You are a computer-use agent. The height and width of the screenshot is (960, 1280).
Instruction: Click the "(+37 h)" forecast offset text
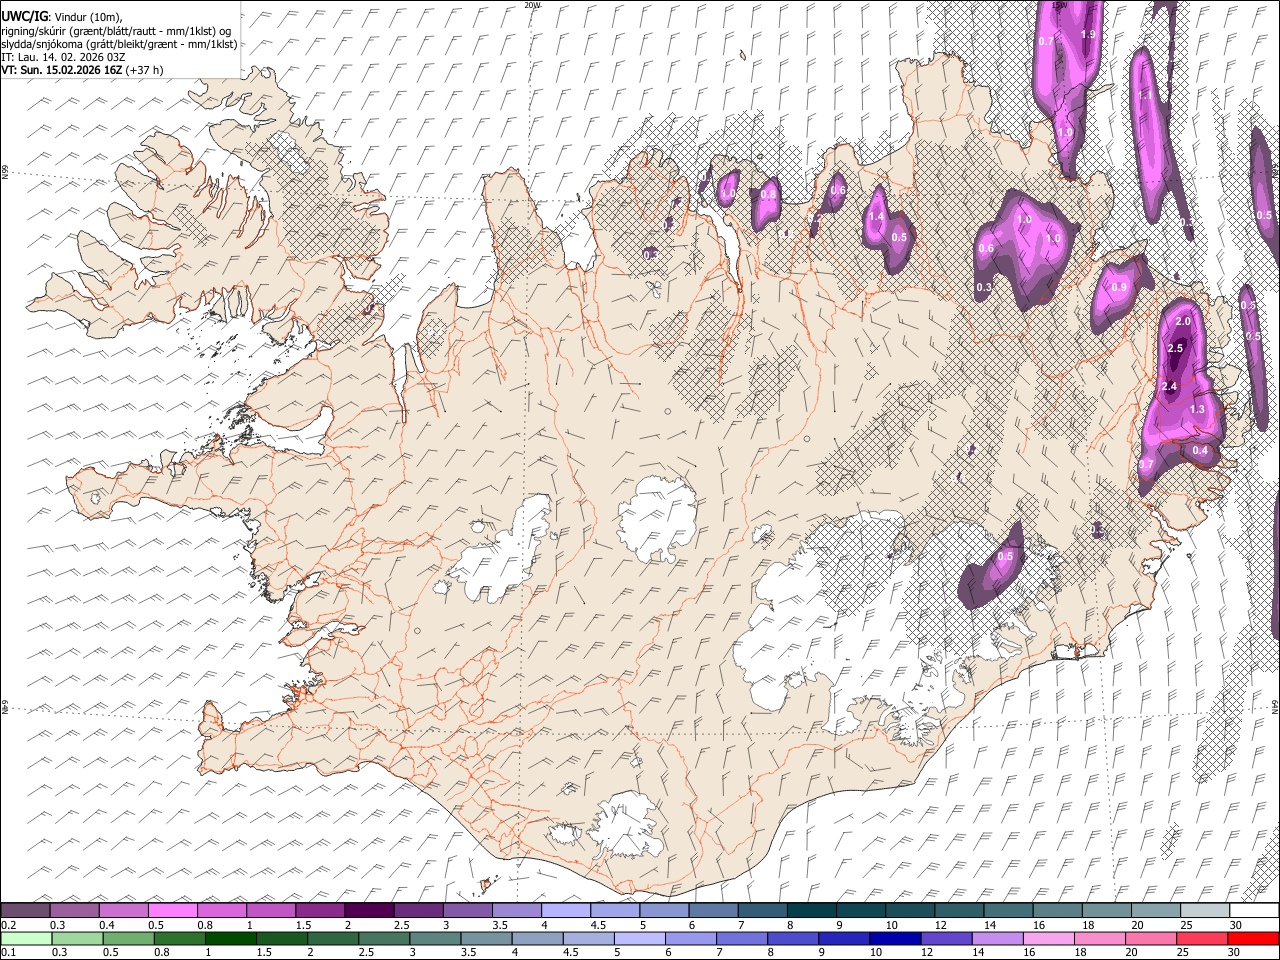click(x=145, y=70)
